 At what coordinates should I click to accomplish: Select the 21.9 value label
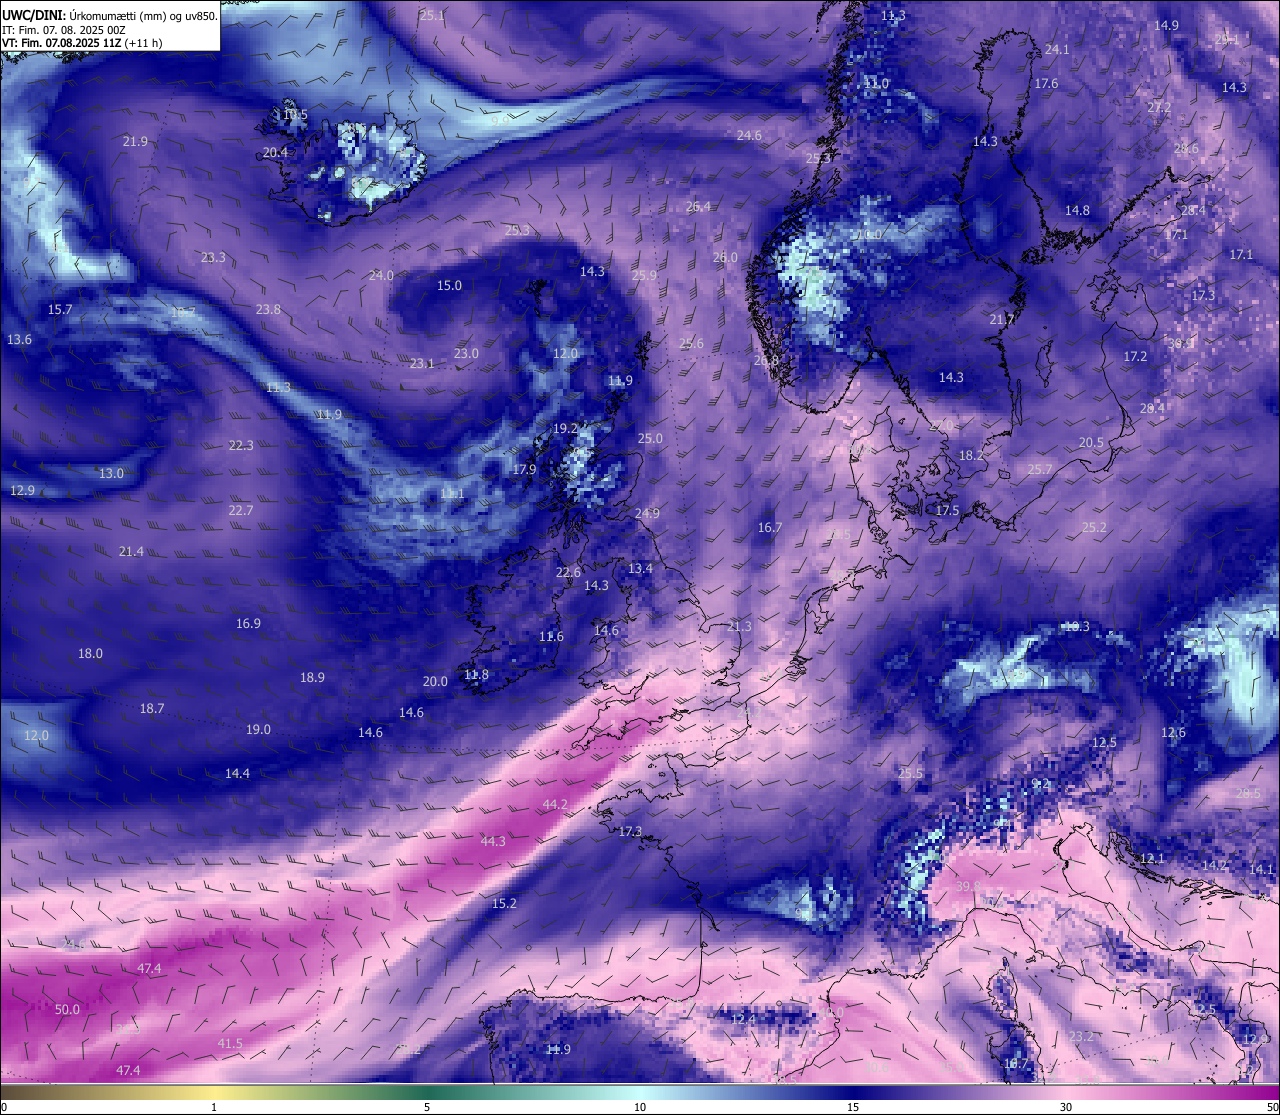[135, 142]
